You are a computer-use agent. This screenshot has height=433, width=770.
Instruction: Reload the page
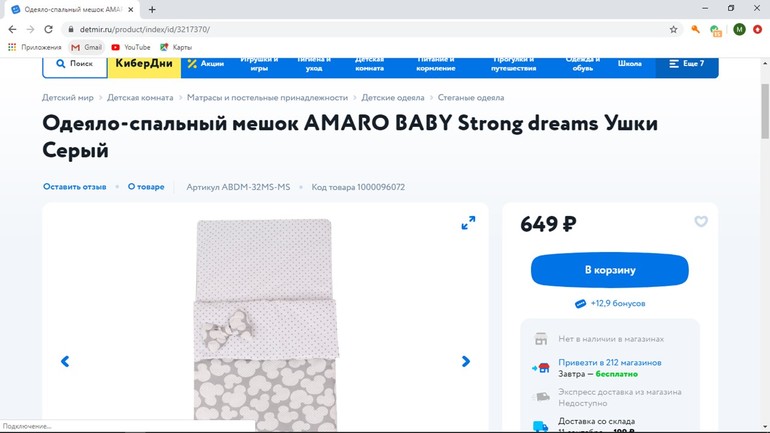(48, 29)
